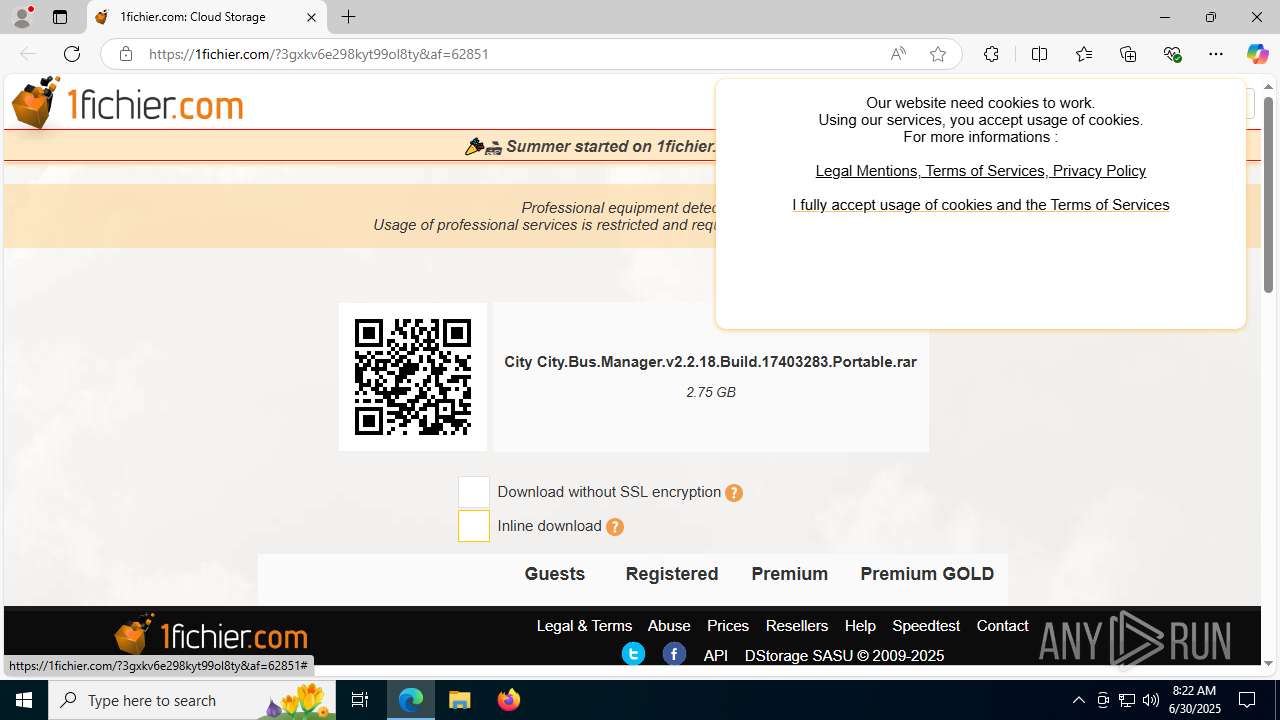Show help for SSL encryption option

(734, 493)
